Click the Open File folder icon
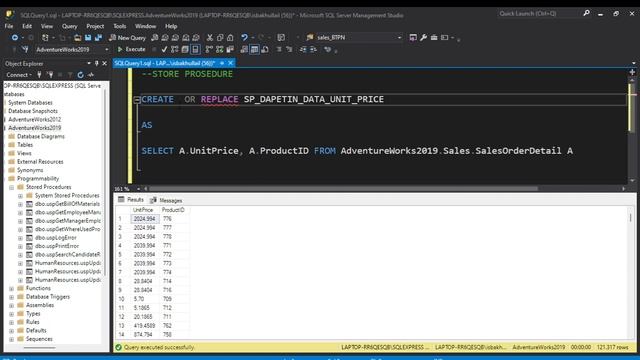Screen dimensions: 640x360 pos(78,38)
